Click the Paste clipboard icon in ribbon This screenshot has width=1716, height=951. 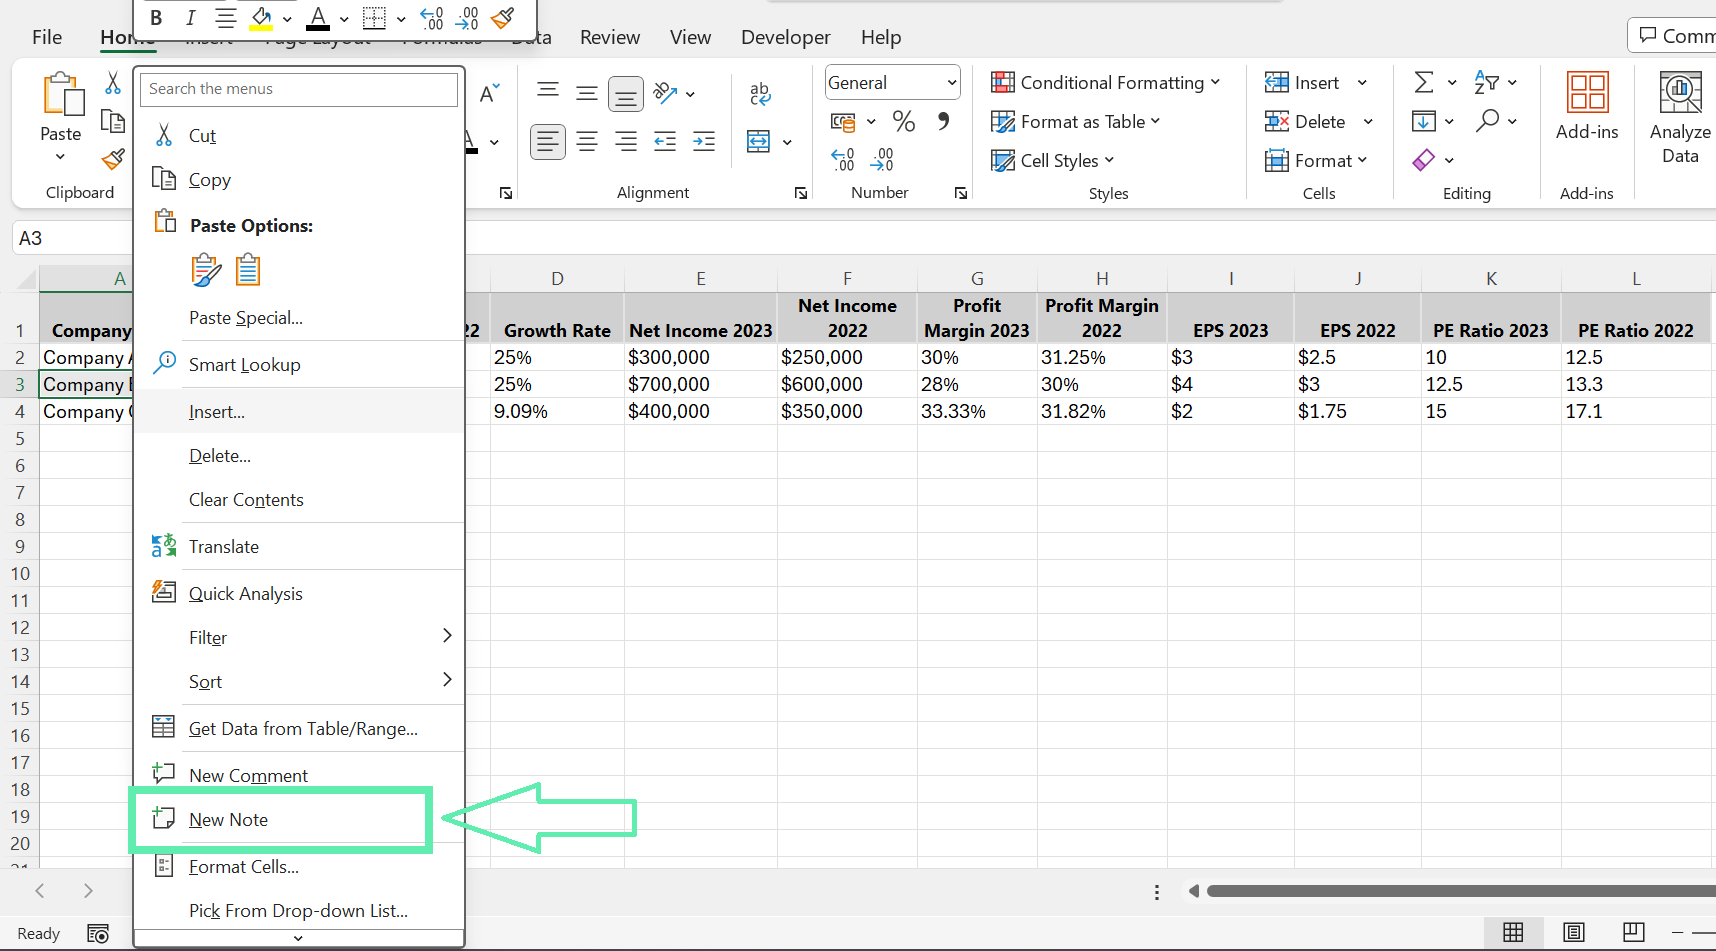63,94
